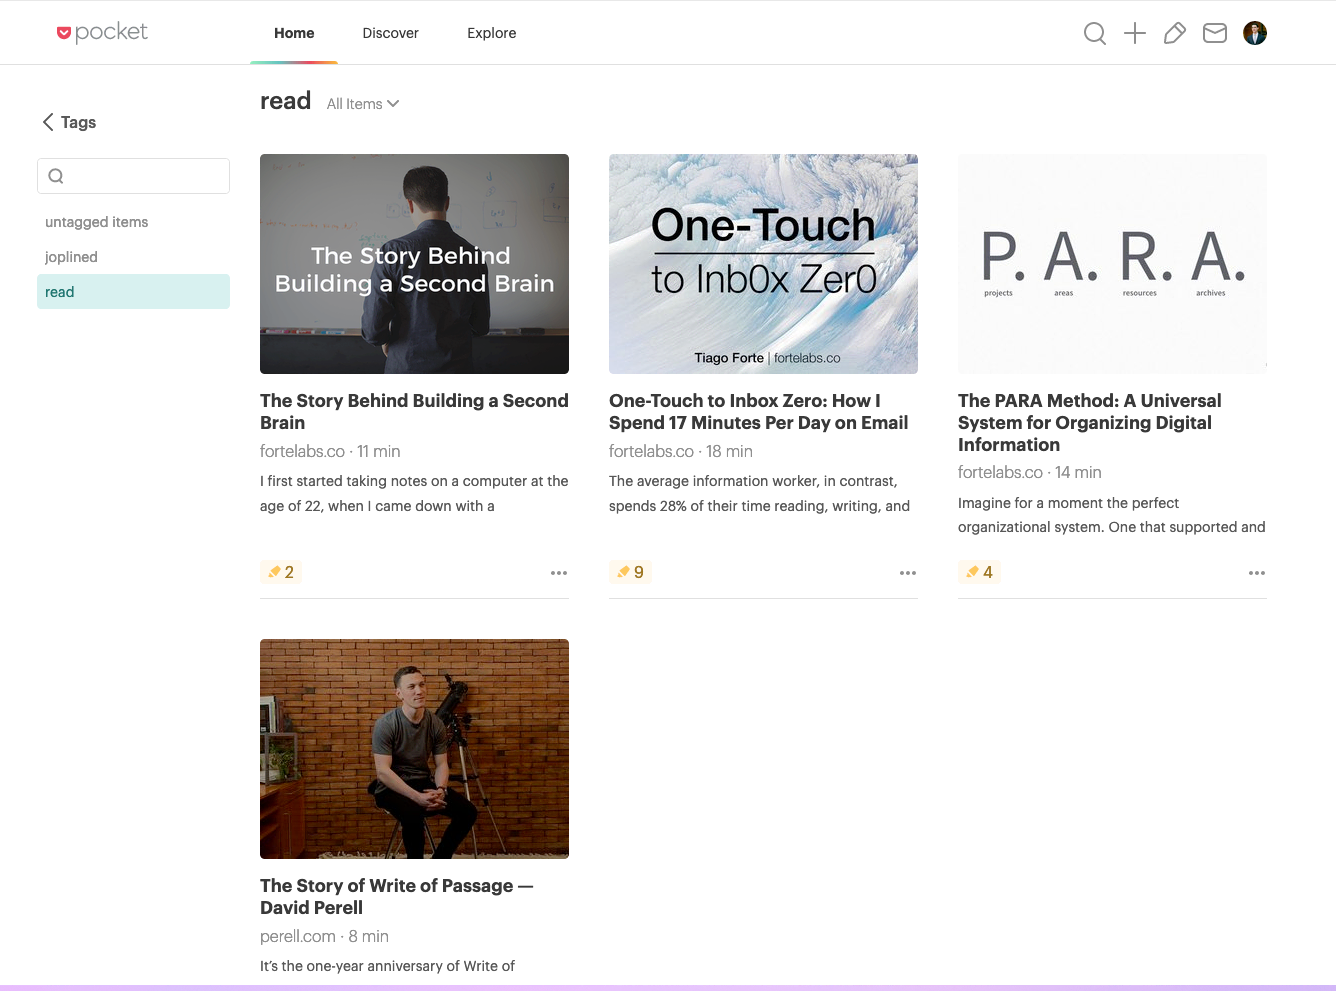Select the read tag in sidebar

(x=133, y=292)
